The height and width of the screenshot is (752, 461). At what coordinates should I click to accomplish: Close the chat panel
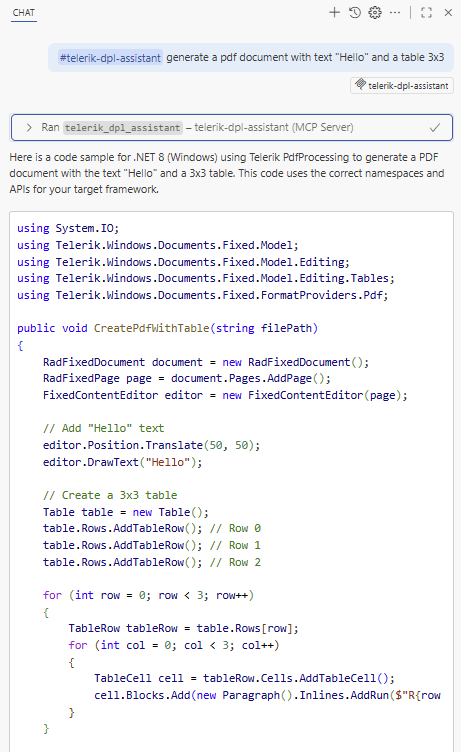448,12
